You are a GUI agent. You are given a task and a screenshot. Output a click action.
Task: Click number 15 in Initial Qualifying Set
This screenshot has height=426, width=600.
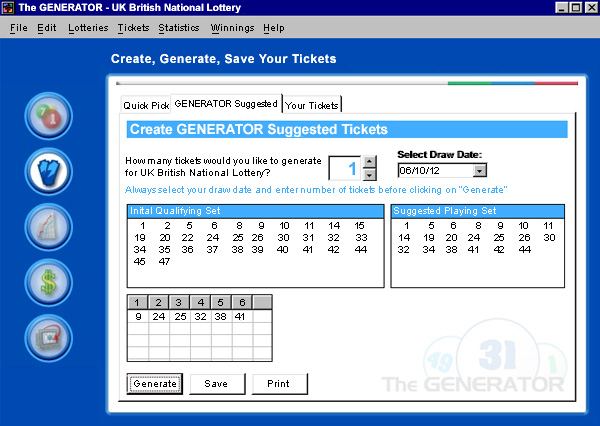[x=359, y=225]
